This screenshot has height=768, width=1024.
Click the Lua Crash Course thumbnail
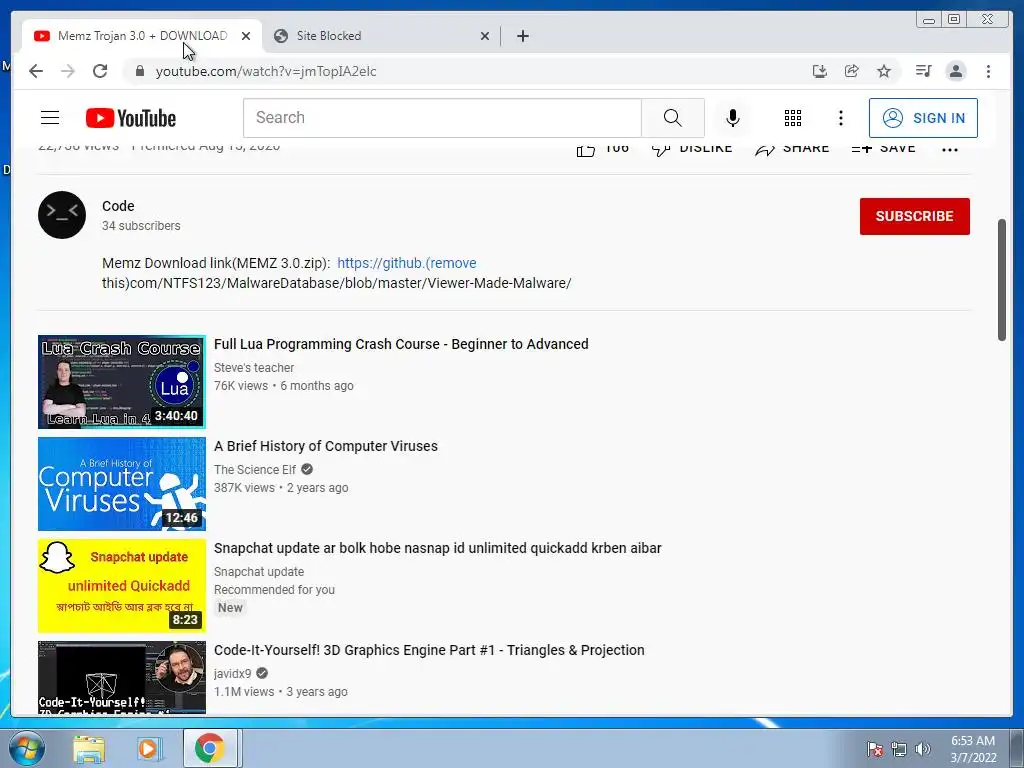click(x=121, y=382)
